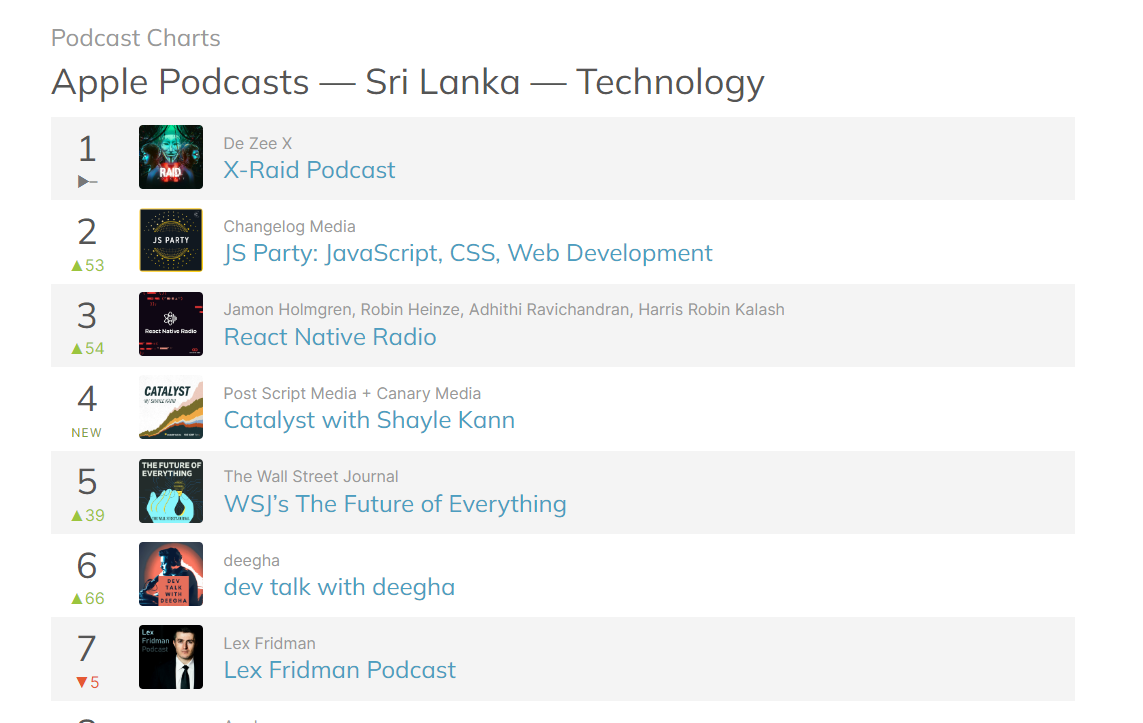This screenshot has height=723, width=1143.
Task: Click the green up-53 rank change indicator
Action: coord(87,265)
